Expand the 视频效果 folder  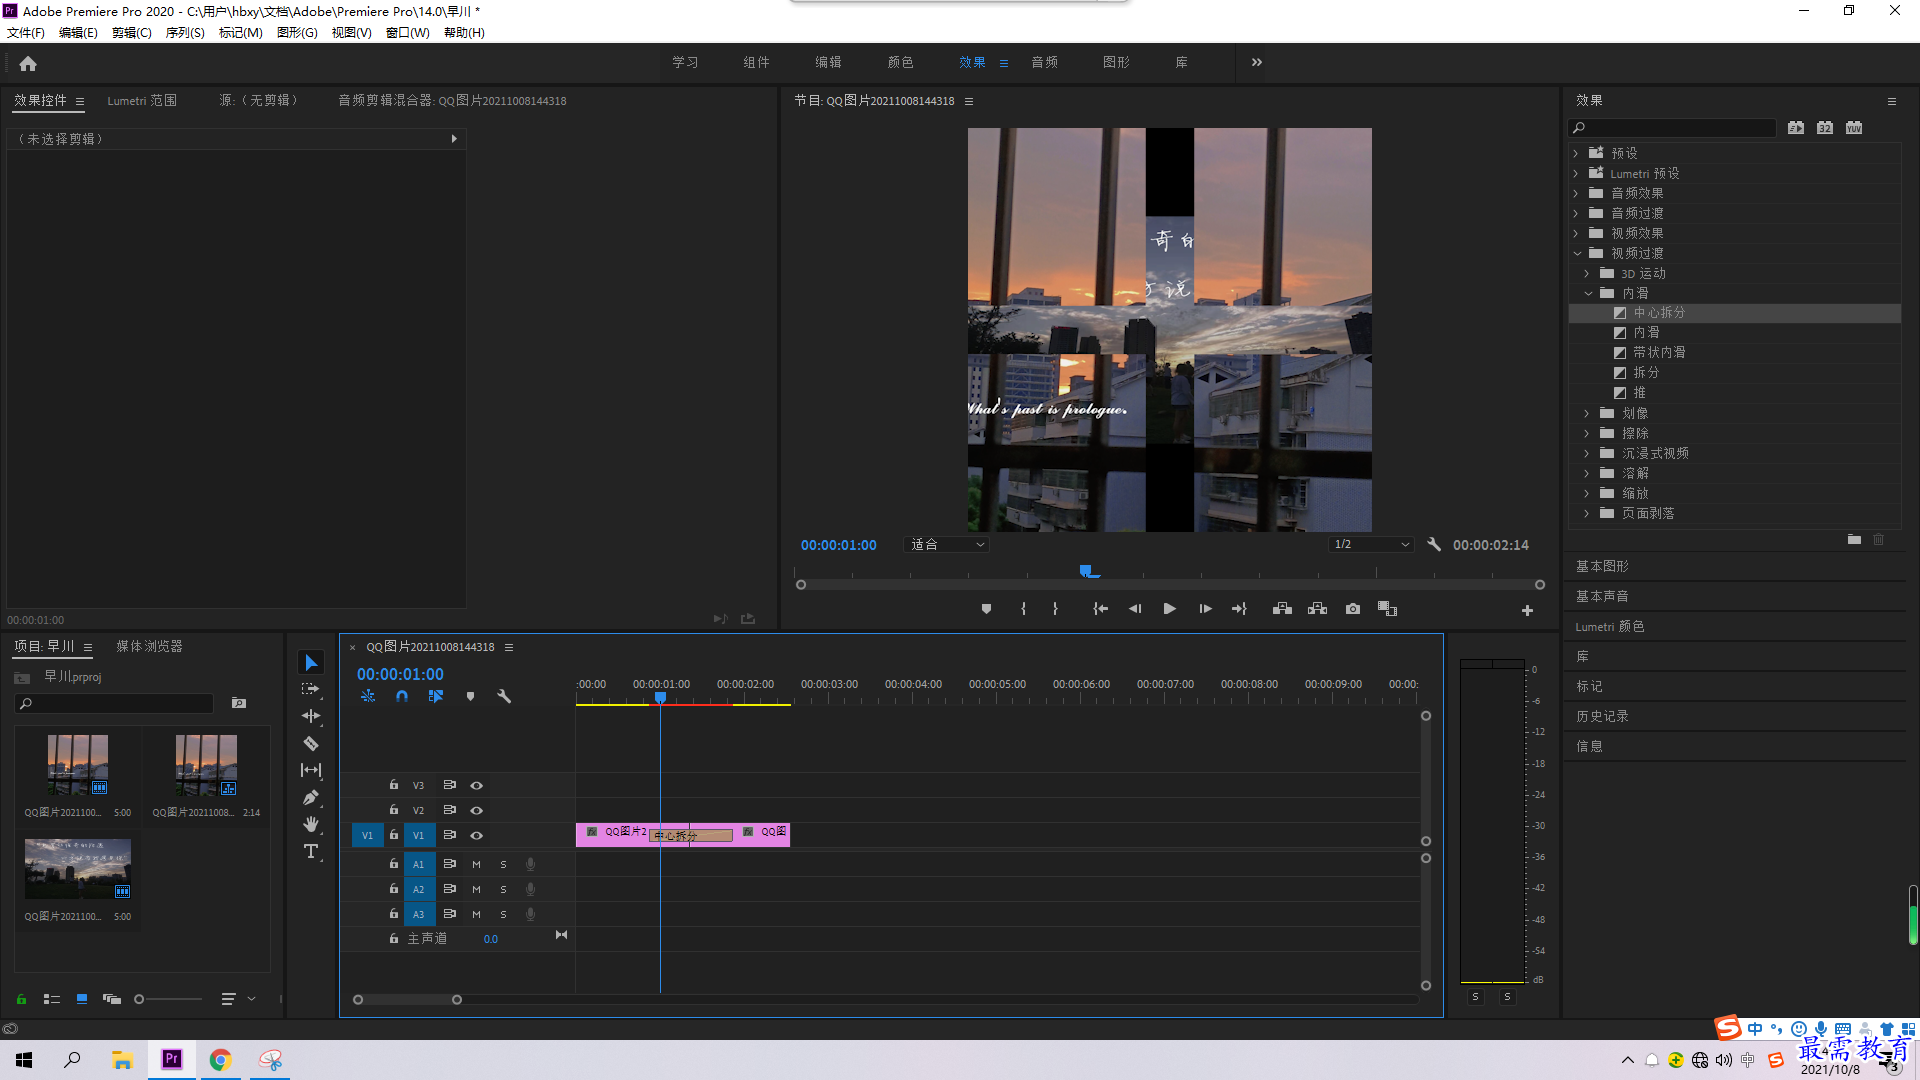(1576, 234)
